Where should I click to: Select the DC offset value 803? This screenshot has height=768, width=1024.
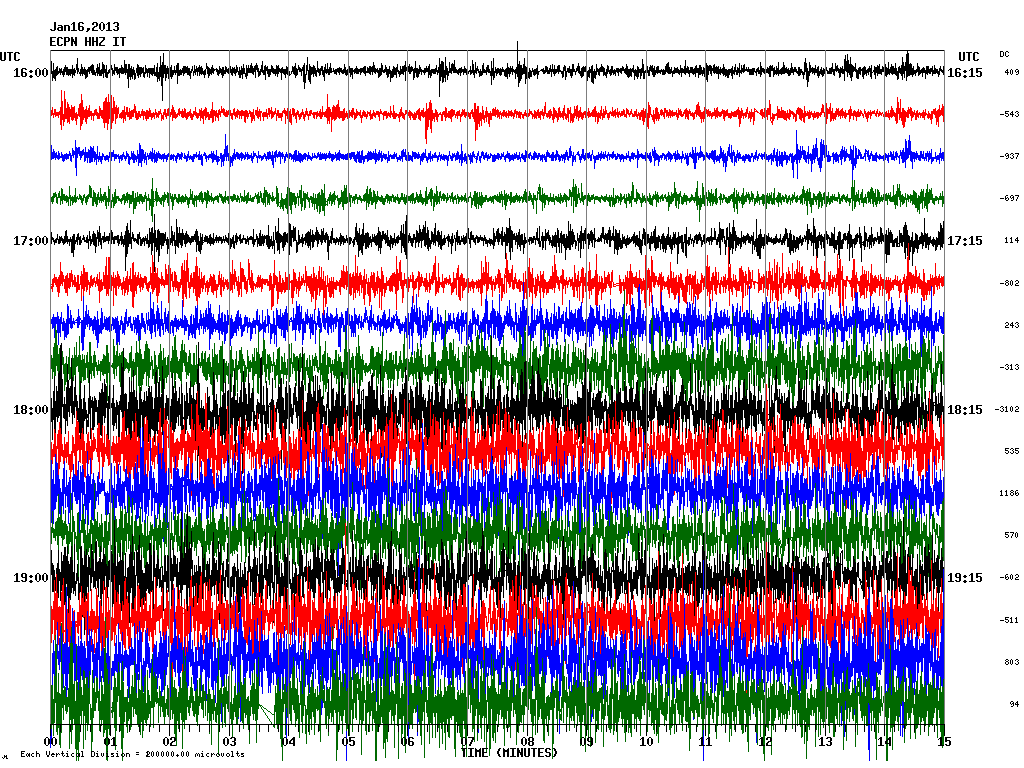tap(1012, 662)
